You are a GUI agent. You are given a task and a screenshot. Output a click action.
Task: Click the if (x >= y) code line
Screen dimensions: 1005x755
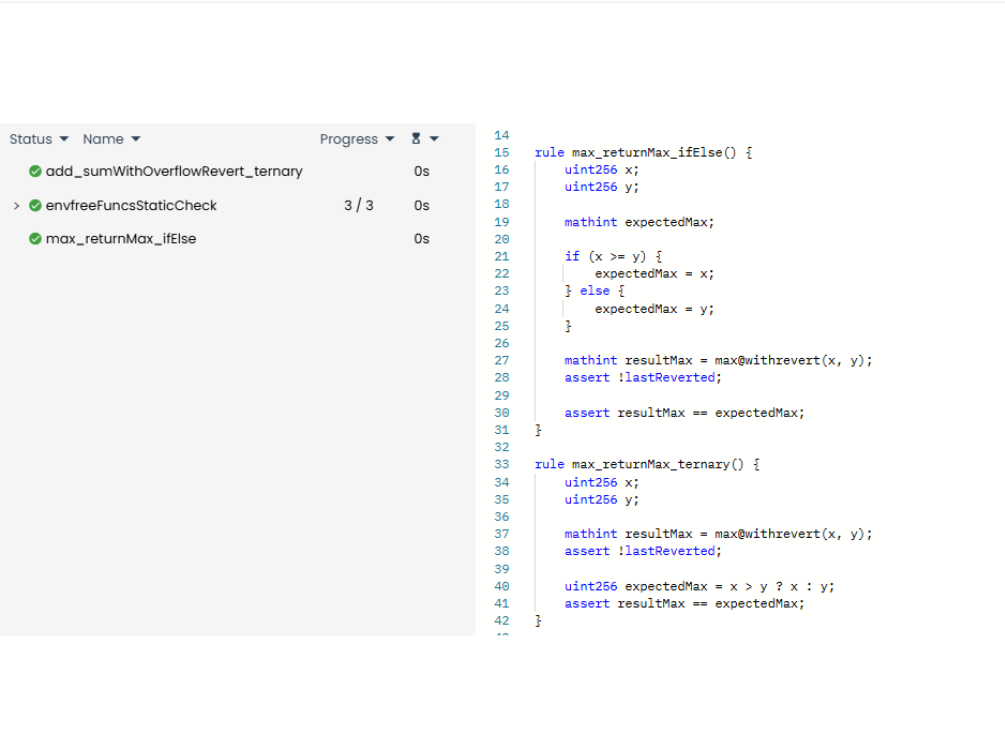click(612, 256)
